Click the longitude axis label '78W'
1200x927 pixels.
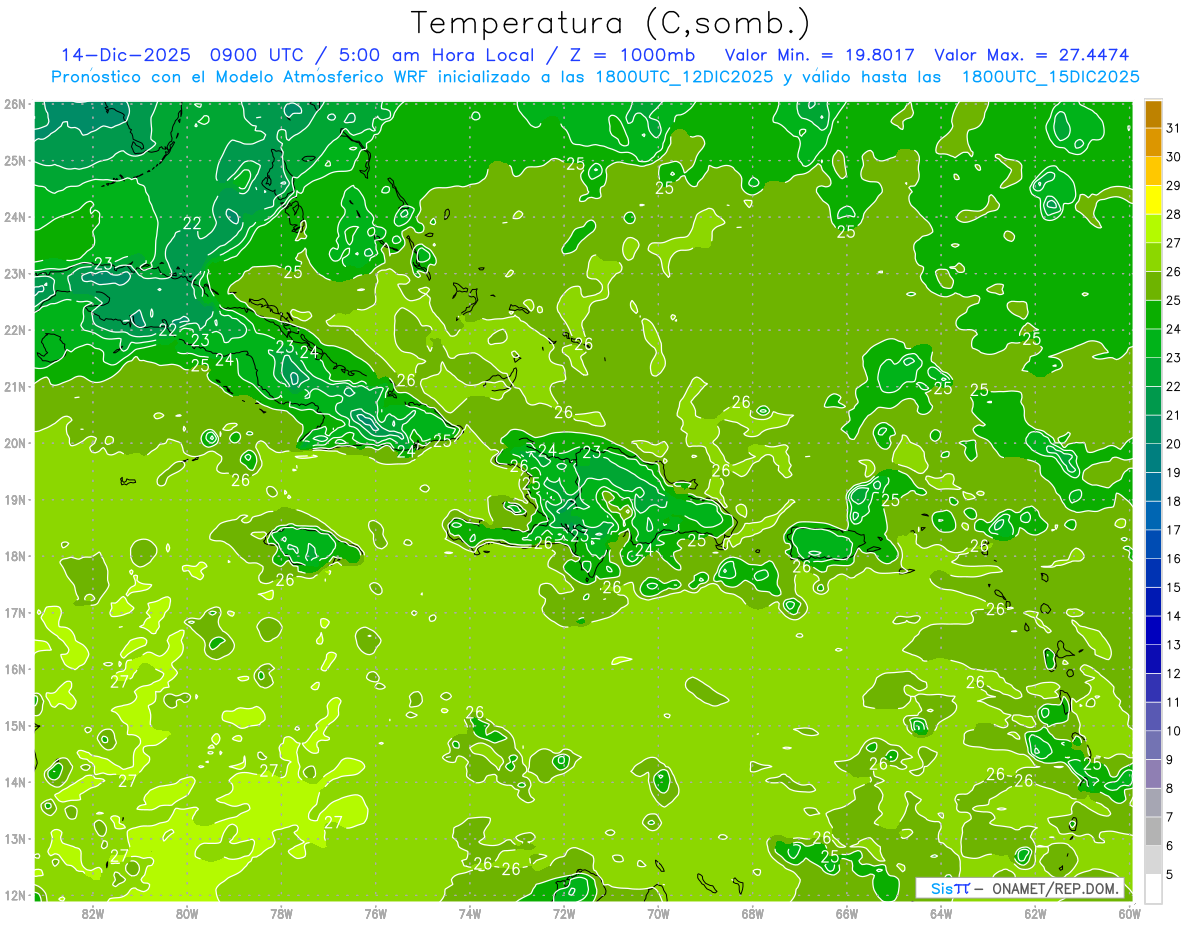(281, 912)
